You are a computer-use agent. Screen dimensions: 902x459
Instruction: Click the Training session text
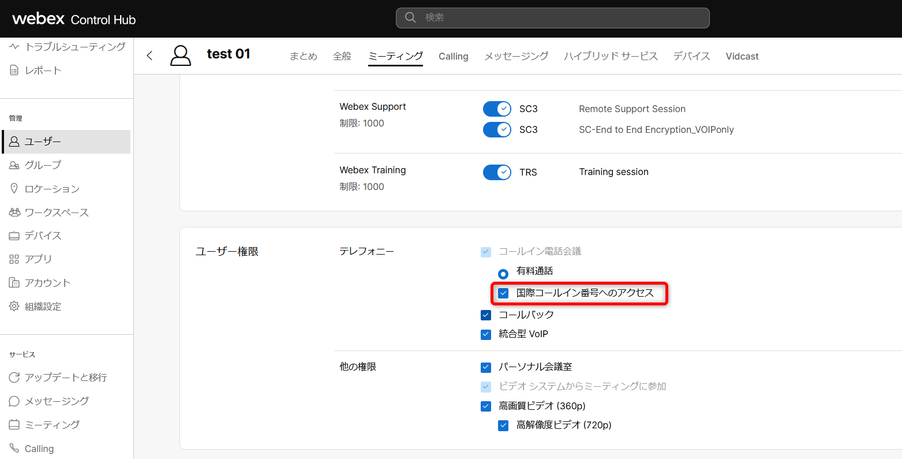(x=614, y=172)
